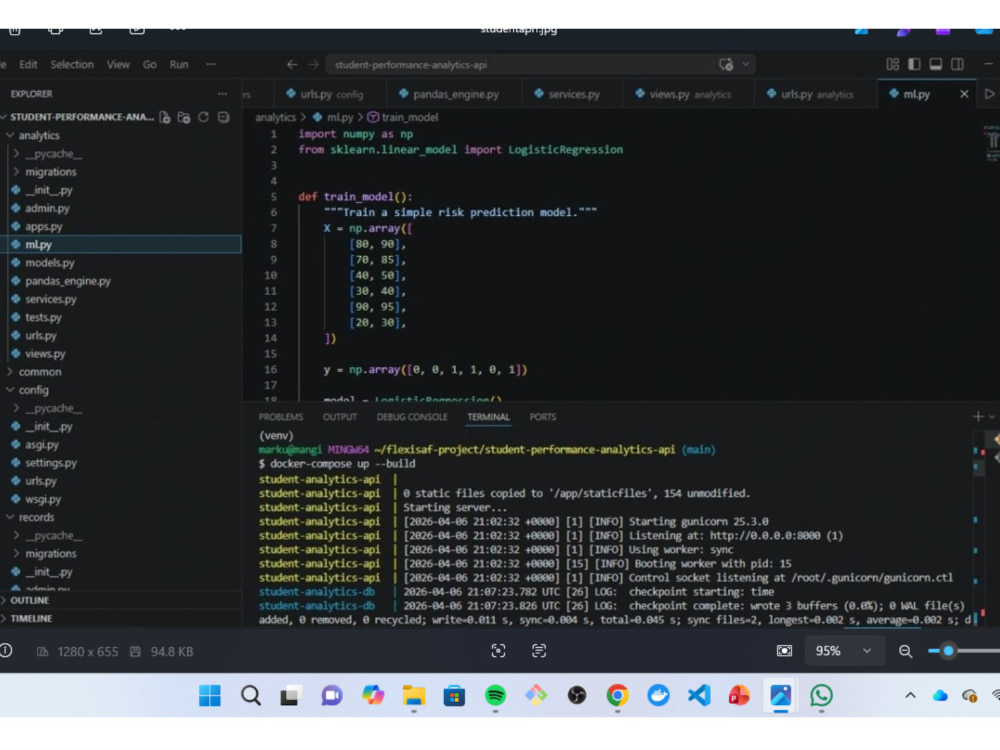1000x750 pixels.
Task: Go back using the editor navigation arrow
Action: pos(292,64)
